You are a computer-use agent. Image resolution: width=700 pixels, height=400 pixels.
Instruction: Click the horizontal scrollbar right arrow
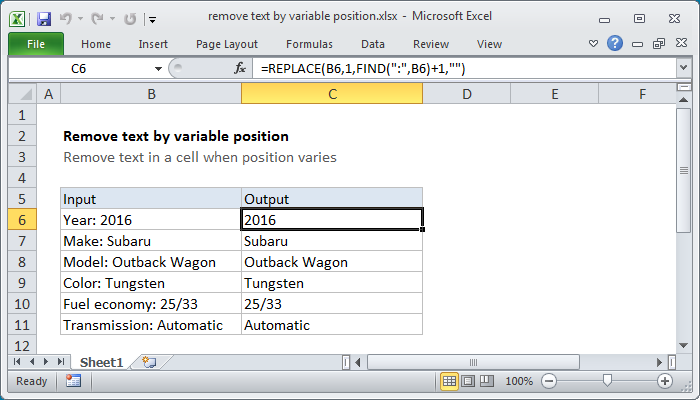click(x=659, y=362)
